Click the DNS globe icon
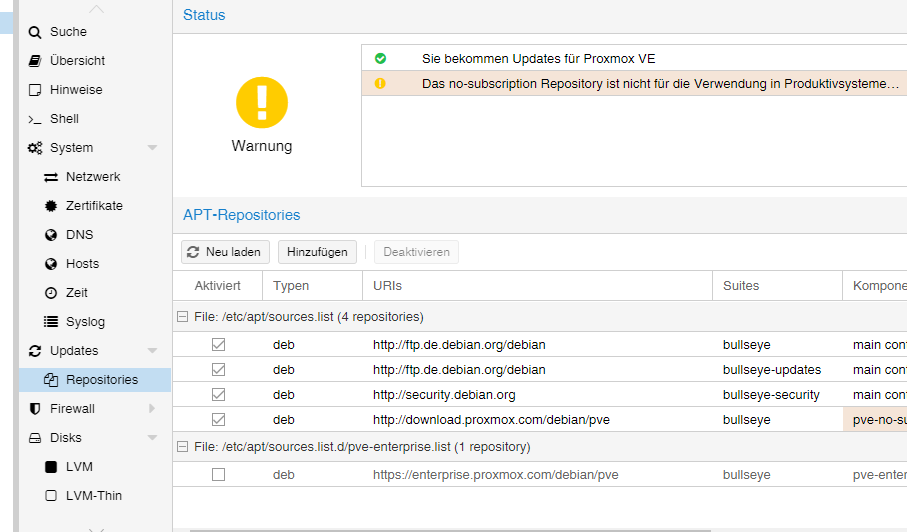Image resolution: width=907 pixels, height=532 pixels. point(51,235)
